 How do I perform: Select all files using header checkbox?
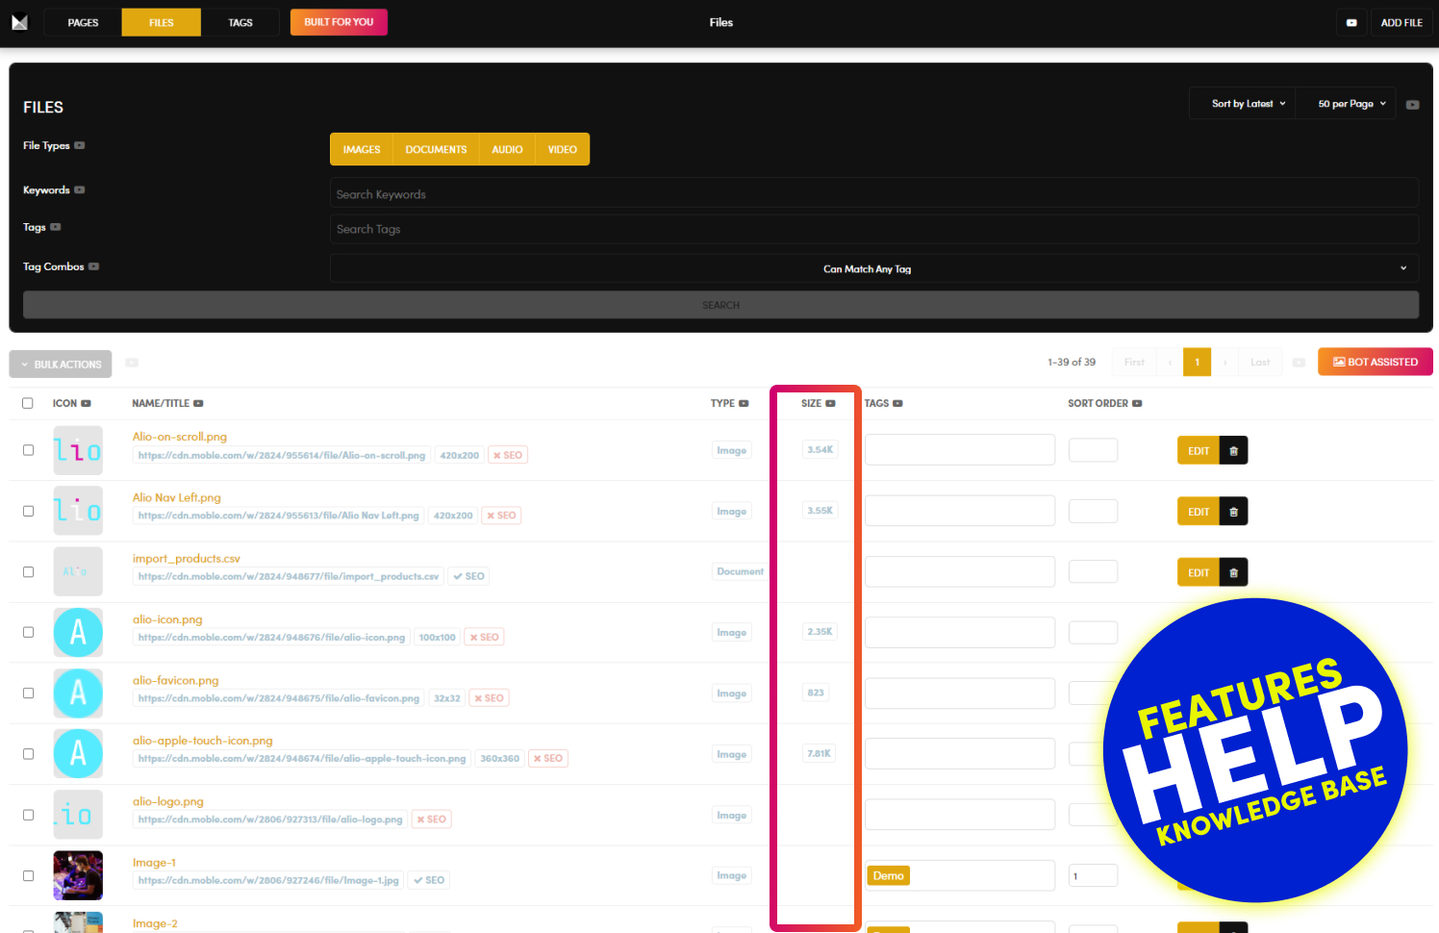coord(28,403)
